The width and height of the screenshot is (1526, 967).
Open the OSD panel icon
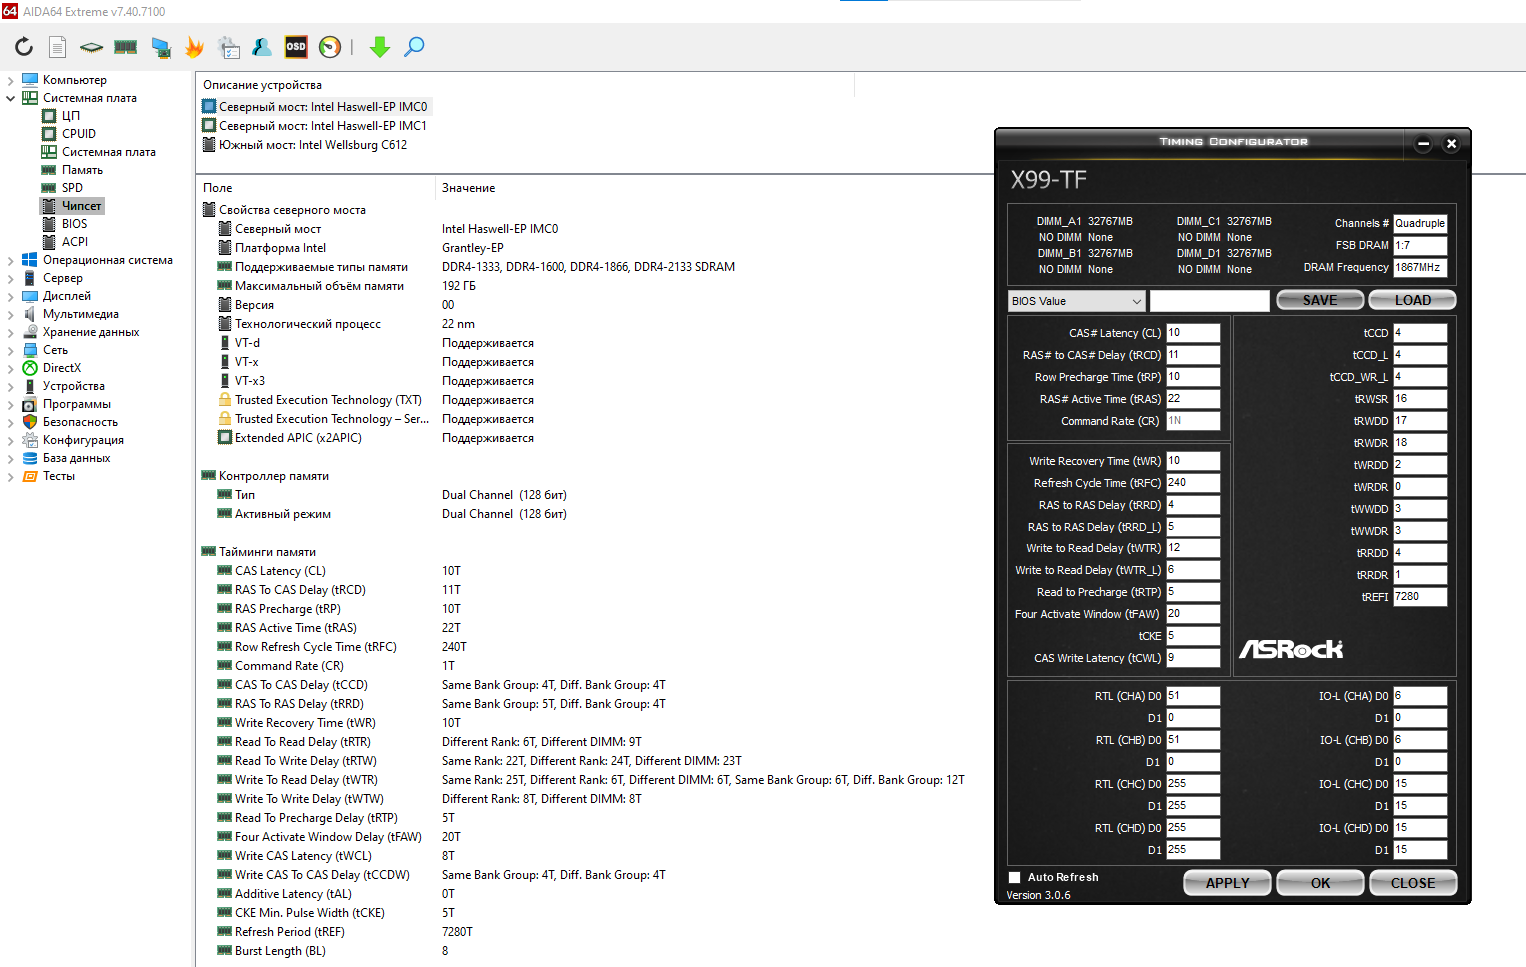[x=296, y=46]
